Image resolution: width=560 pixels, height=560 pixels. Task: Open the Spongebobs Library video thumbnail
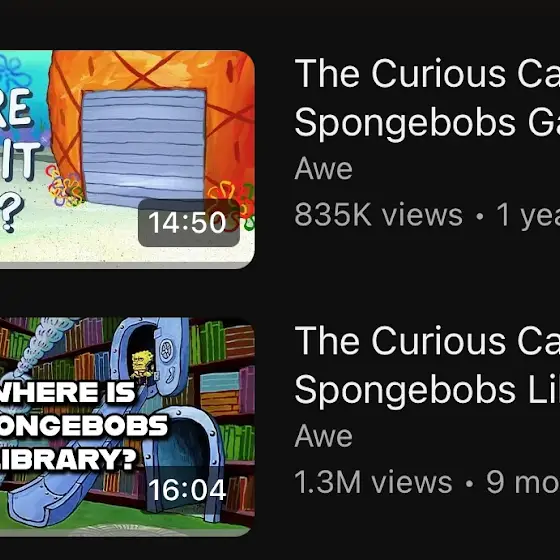point(127,427)
